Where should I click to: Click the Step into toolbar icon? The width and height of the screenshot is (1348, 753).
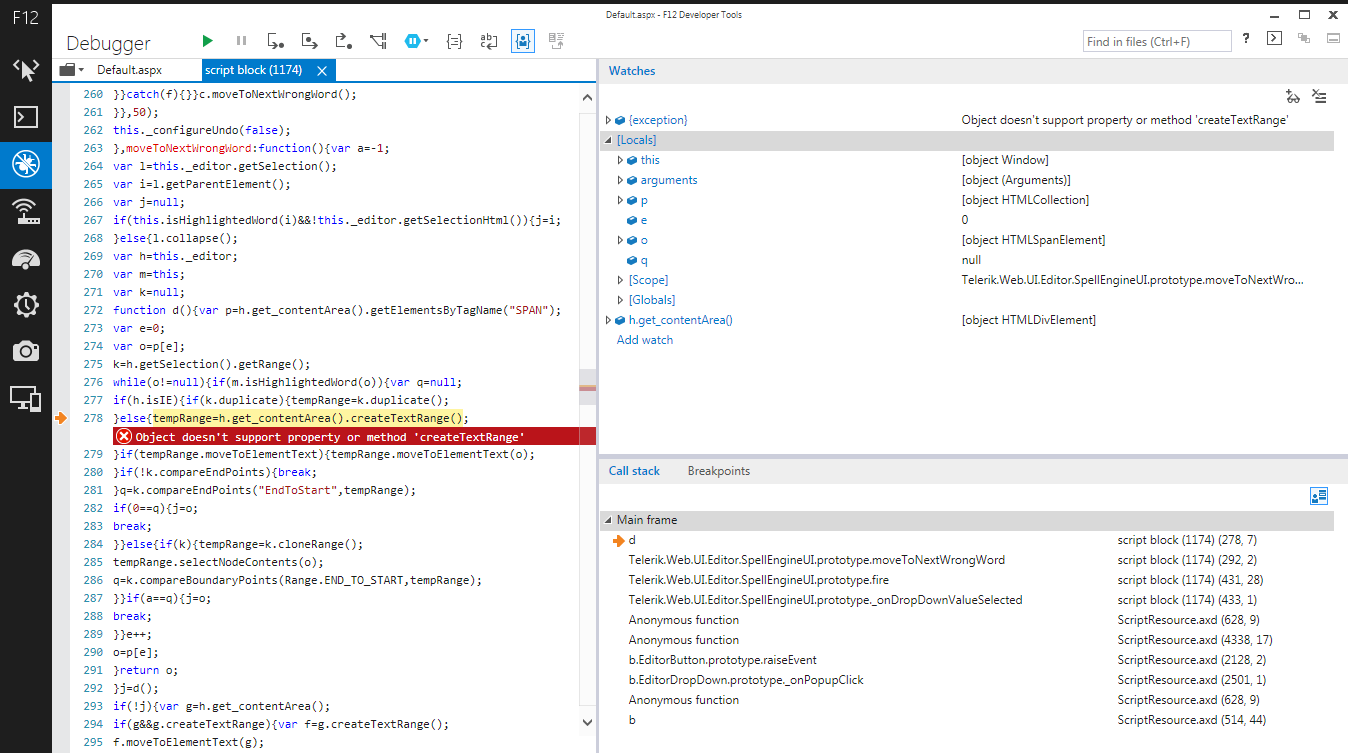point(275,41)
